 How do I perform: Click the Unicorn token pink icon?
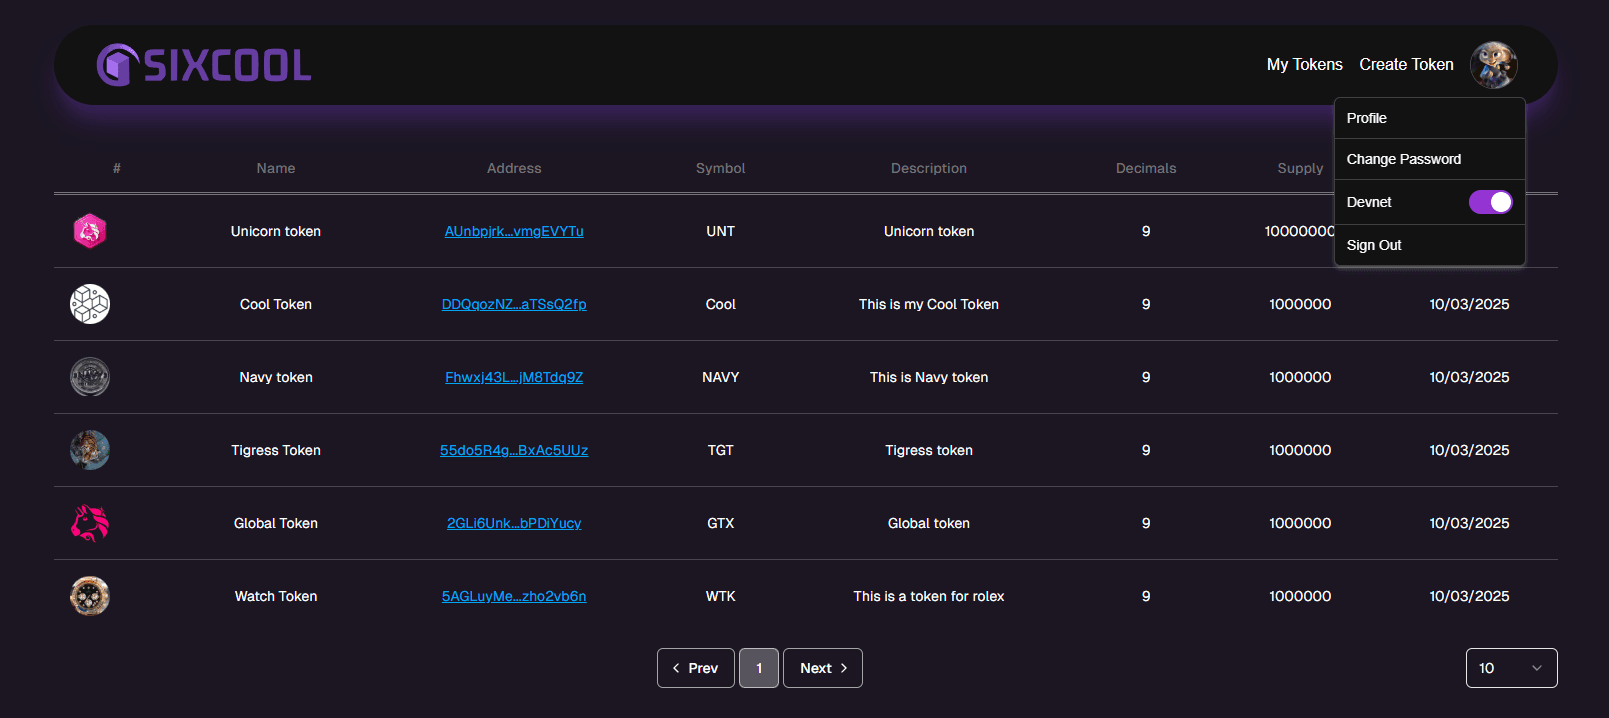[90, 231]
